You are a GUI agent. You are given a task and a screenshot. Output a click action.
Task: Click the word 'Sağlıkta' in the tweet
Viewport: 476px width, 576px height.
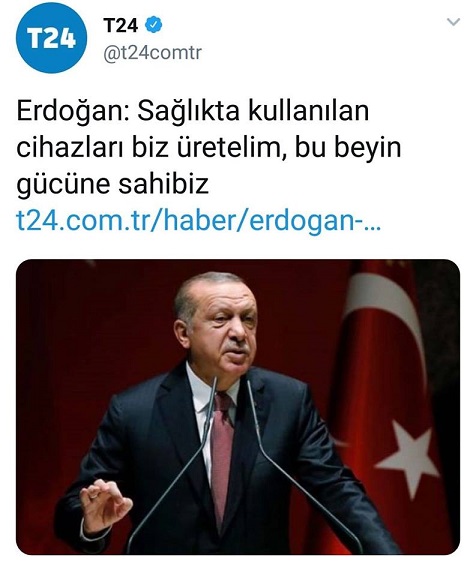click(x=188, y=111)
